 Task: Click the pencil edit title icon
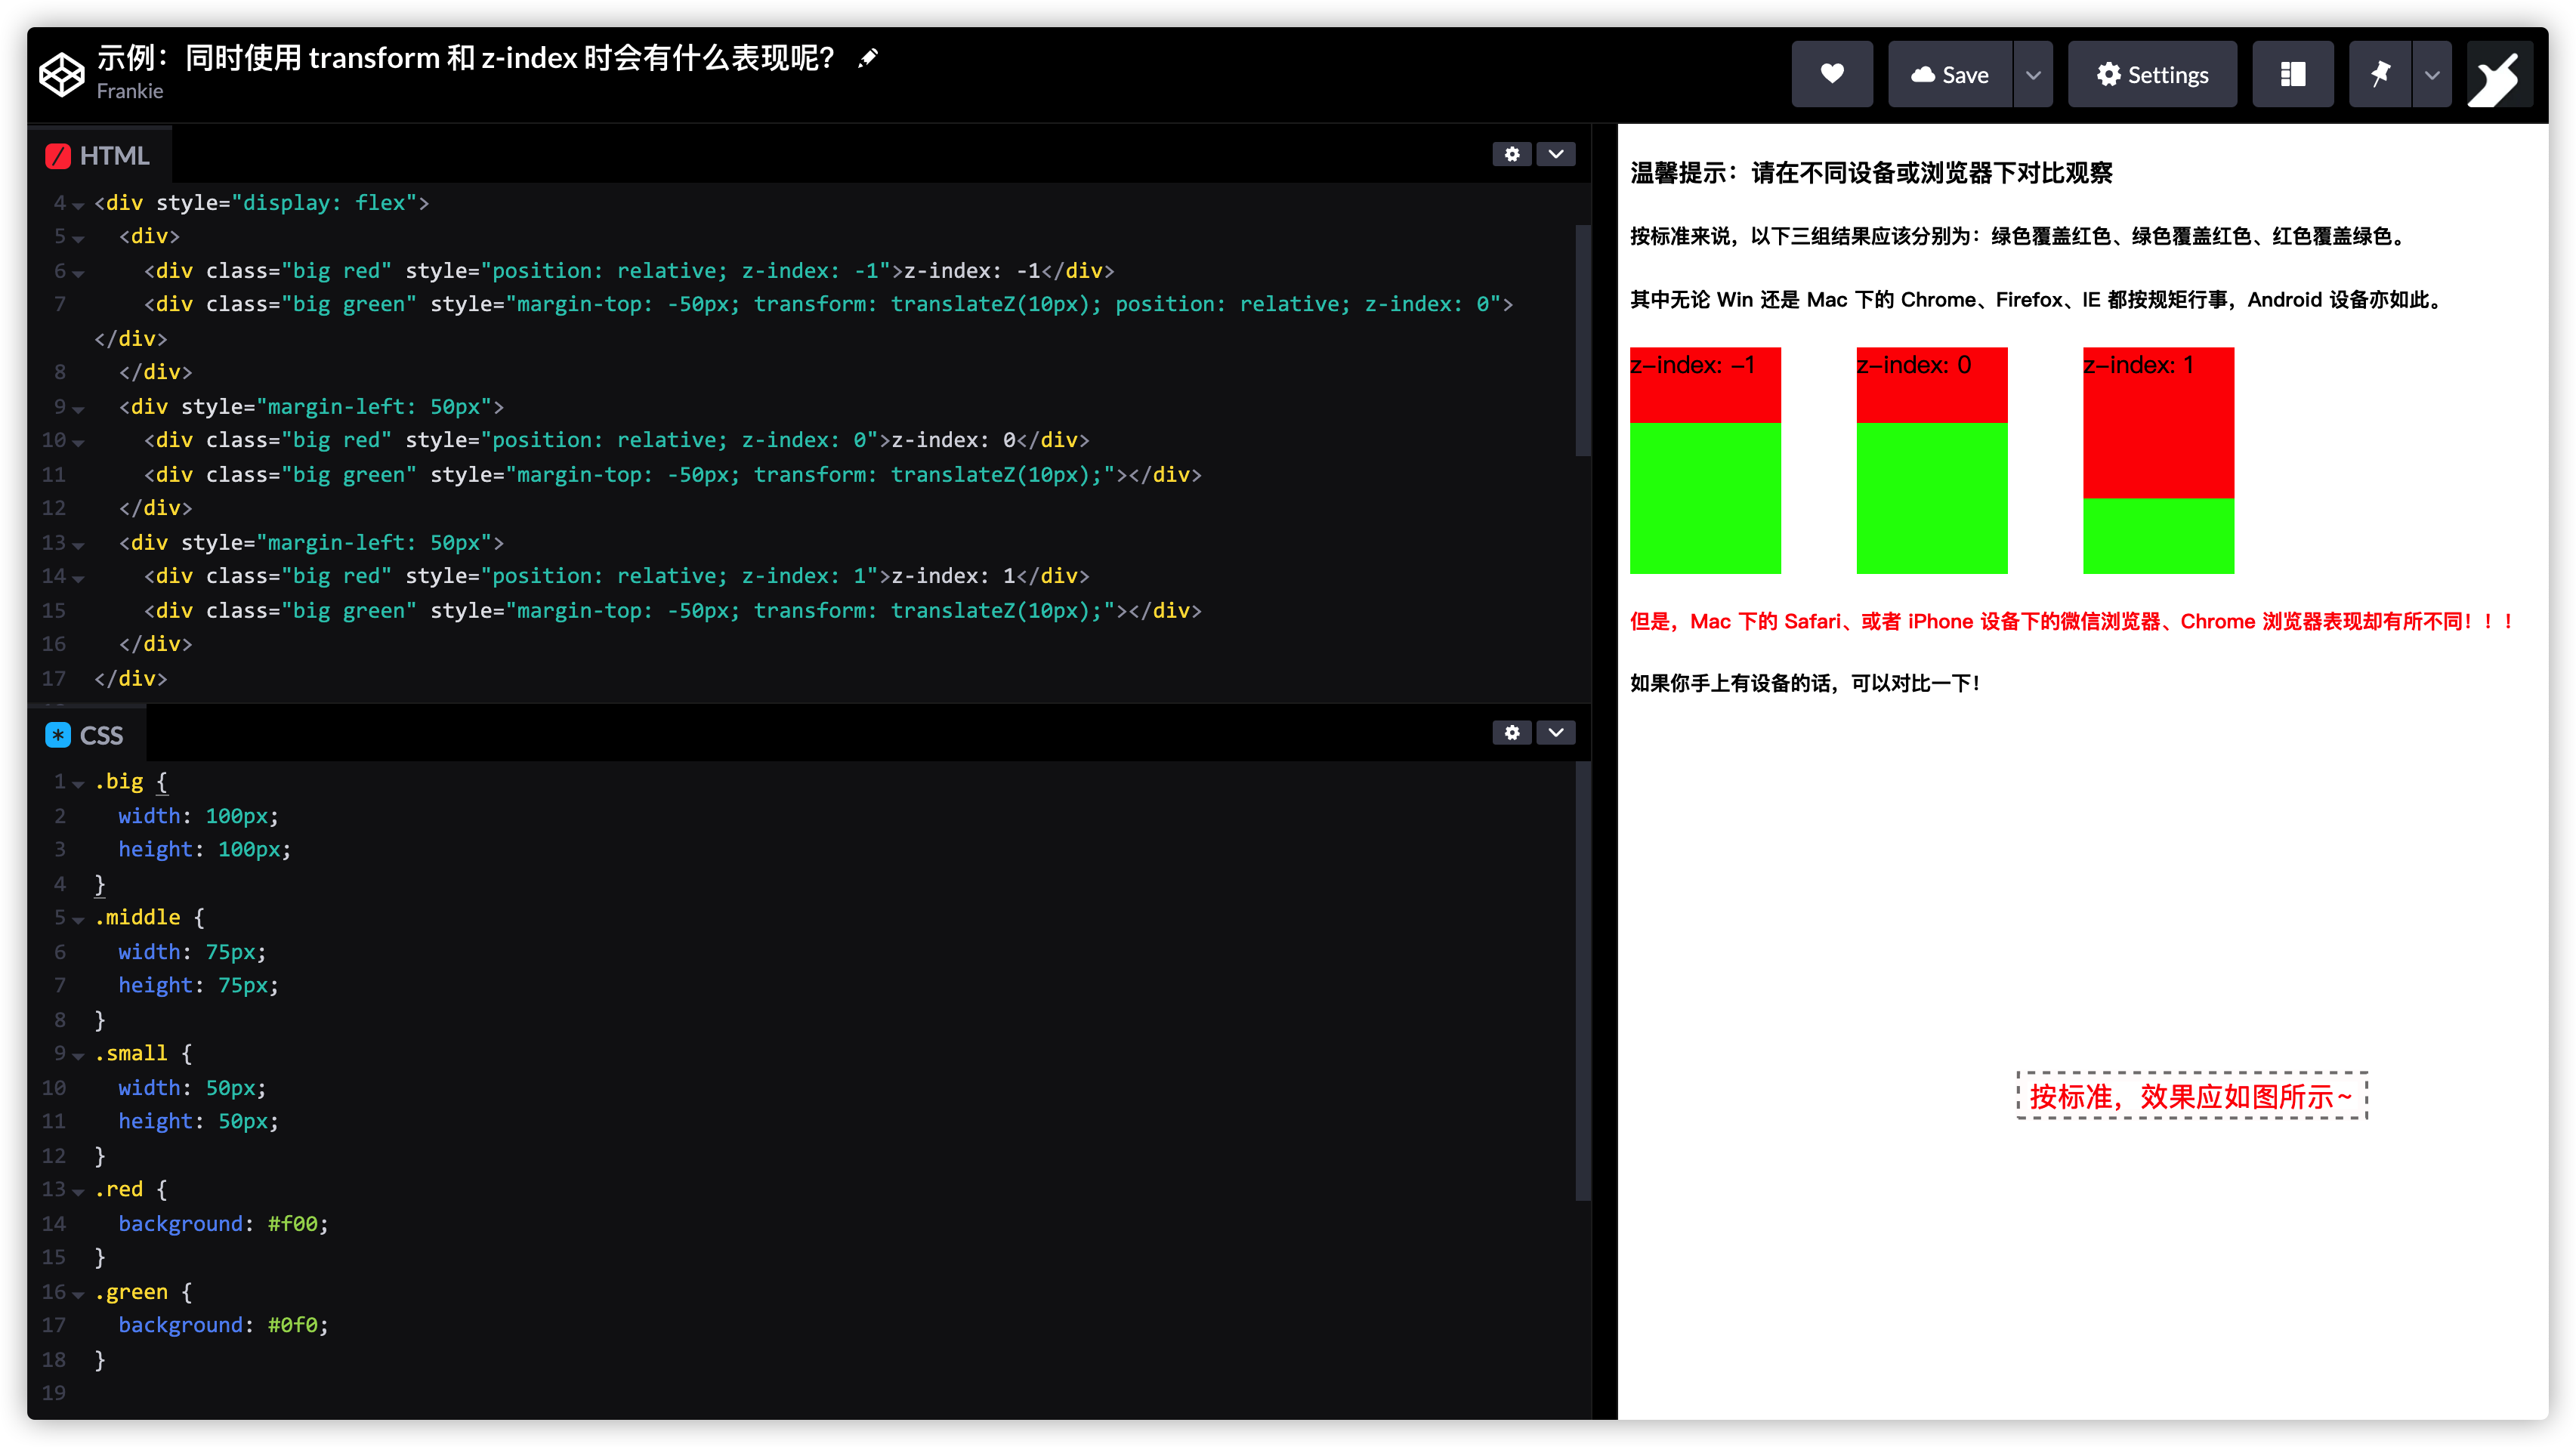click(868, 58)
